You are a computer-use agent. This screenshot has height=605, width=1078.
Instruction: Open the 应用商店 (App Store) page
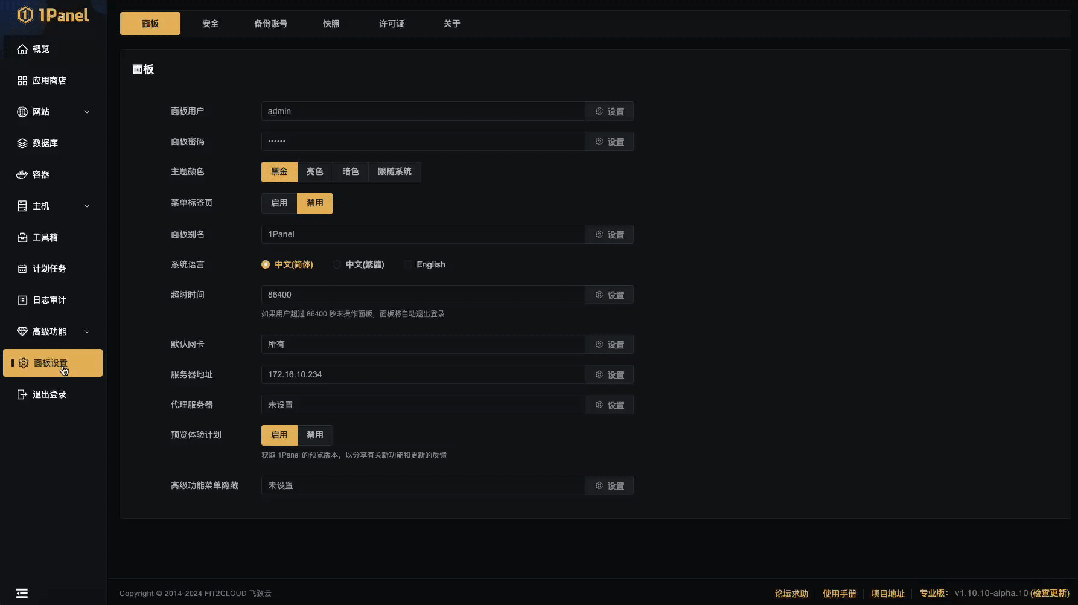click(47, 80)
